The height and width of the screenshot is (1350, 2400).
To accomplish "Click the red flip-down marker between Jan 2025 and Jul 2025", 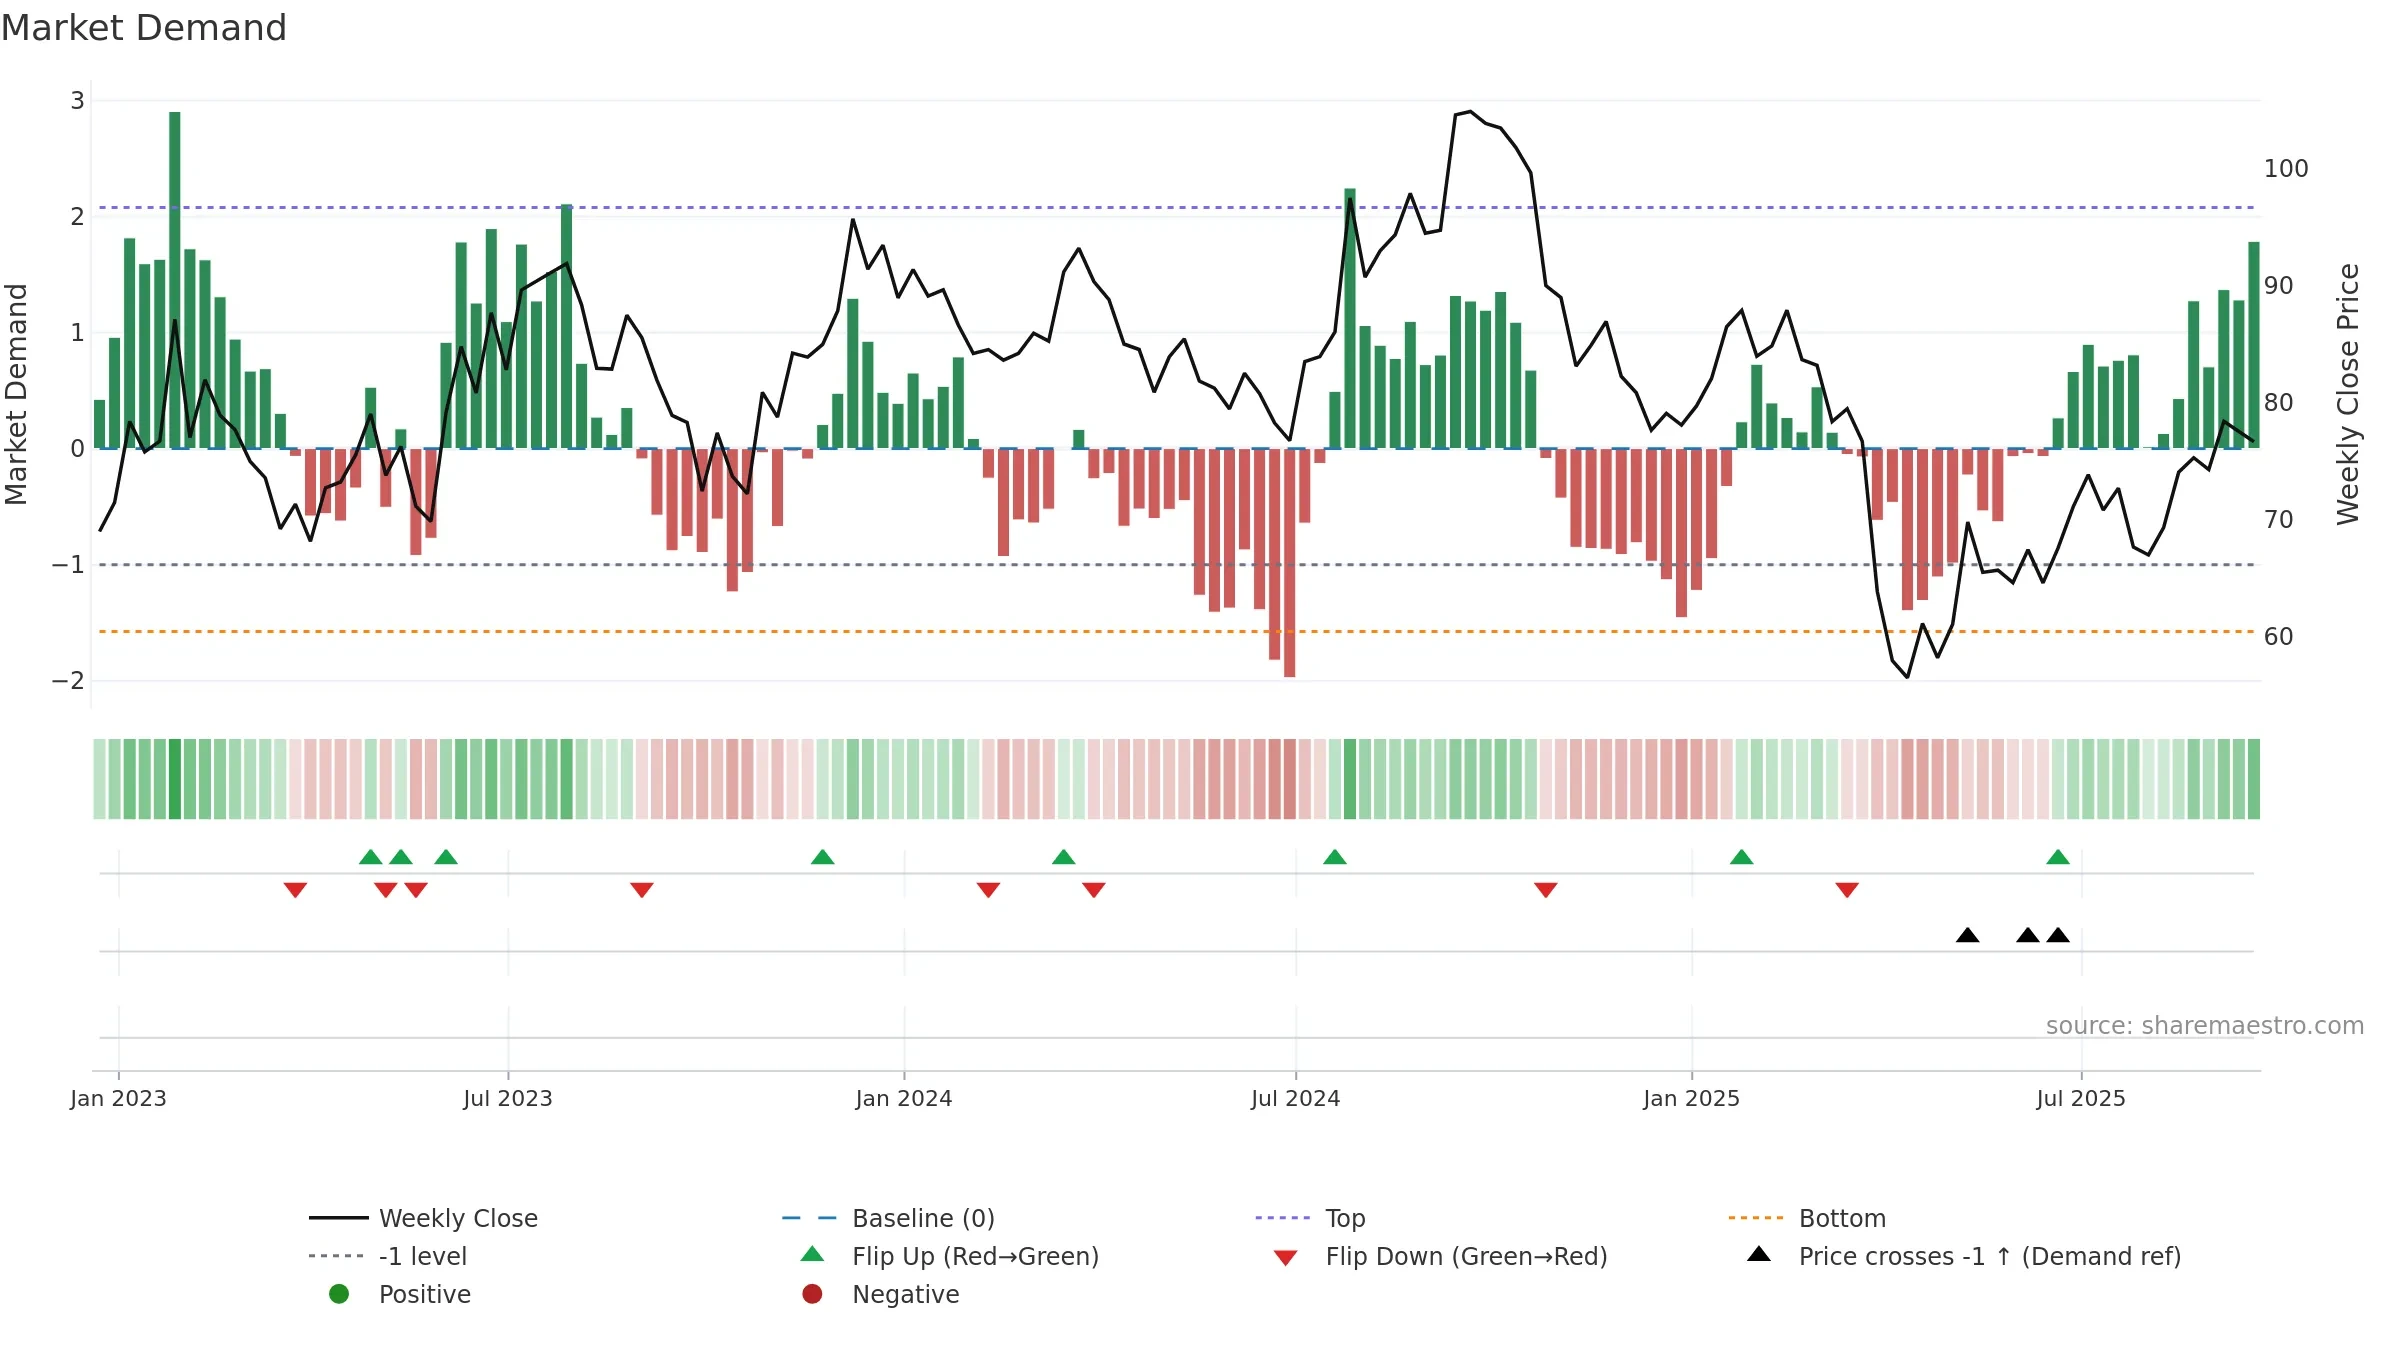I will click(x=1847, y=890).
